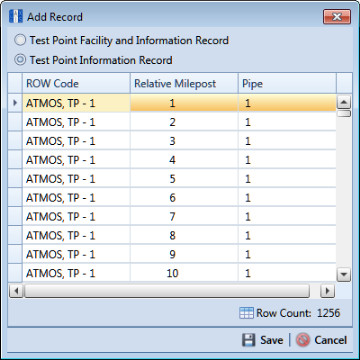Select the row header for milepost 2

15,122
